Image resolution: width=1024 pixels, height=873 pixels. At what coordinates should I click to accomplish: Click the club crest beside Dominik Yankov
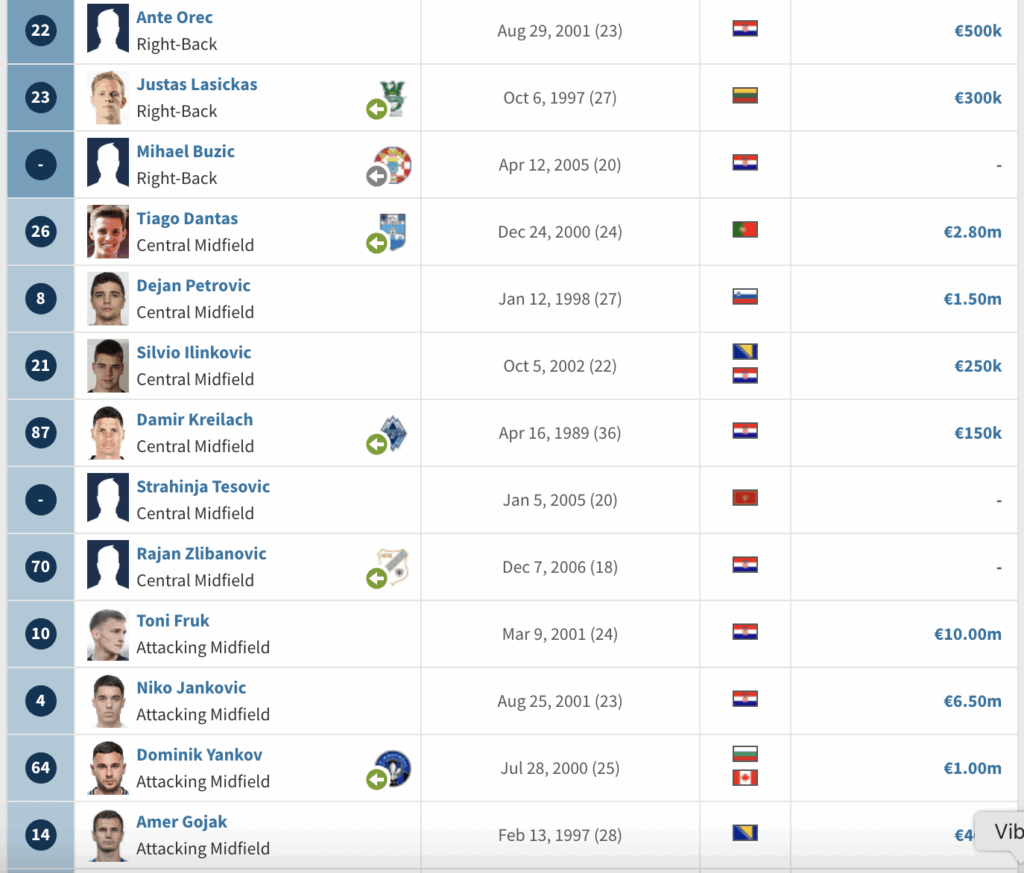[392, 768]
